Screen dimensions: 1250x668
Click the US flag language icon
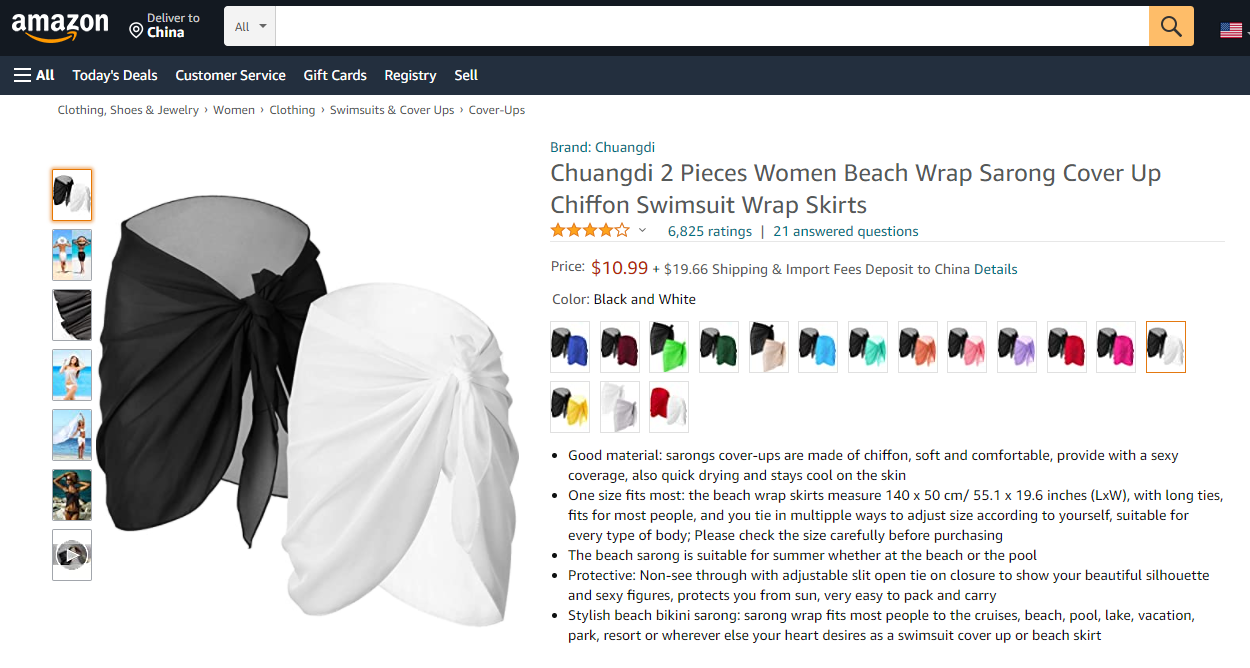[x=1231, y=30]
